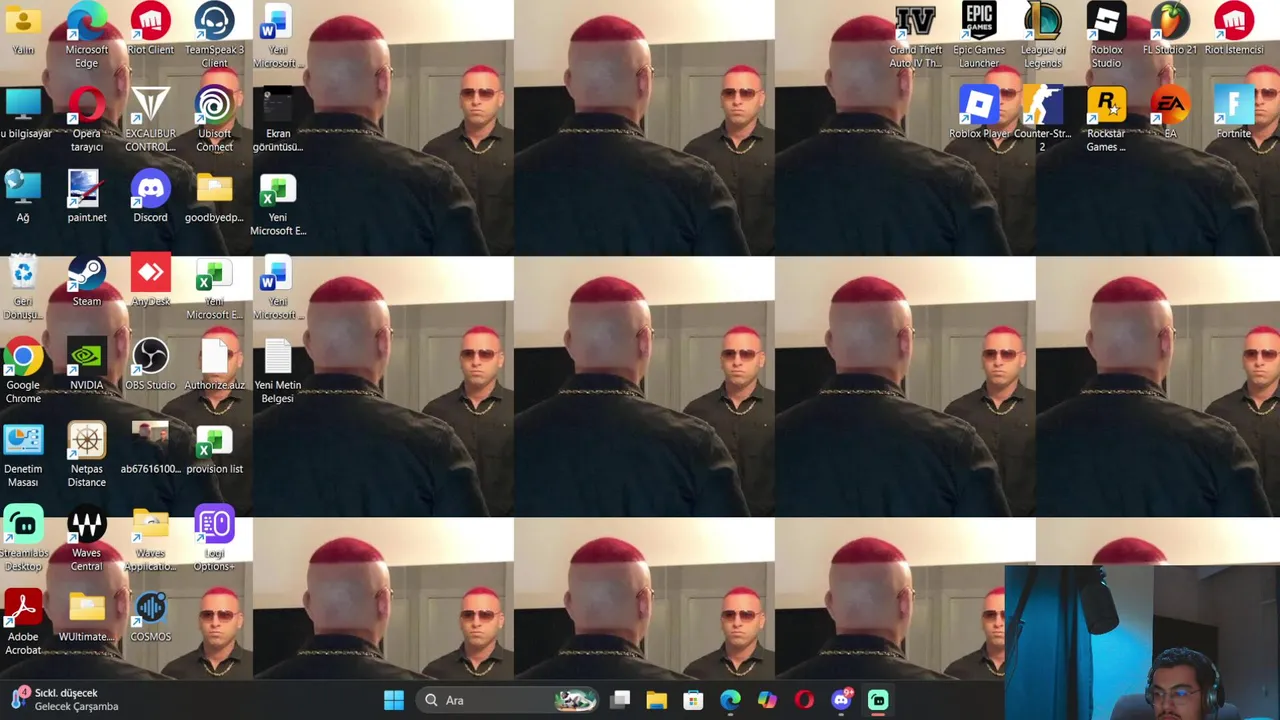Open Roblox Studio desktop shortcut
Viewport: 1280px width, 720px height.
[x=1106, y=35]
